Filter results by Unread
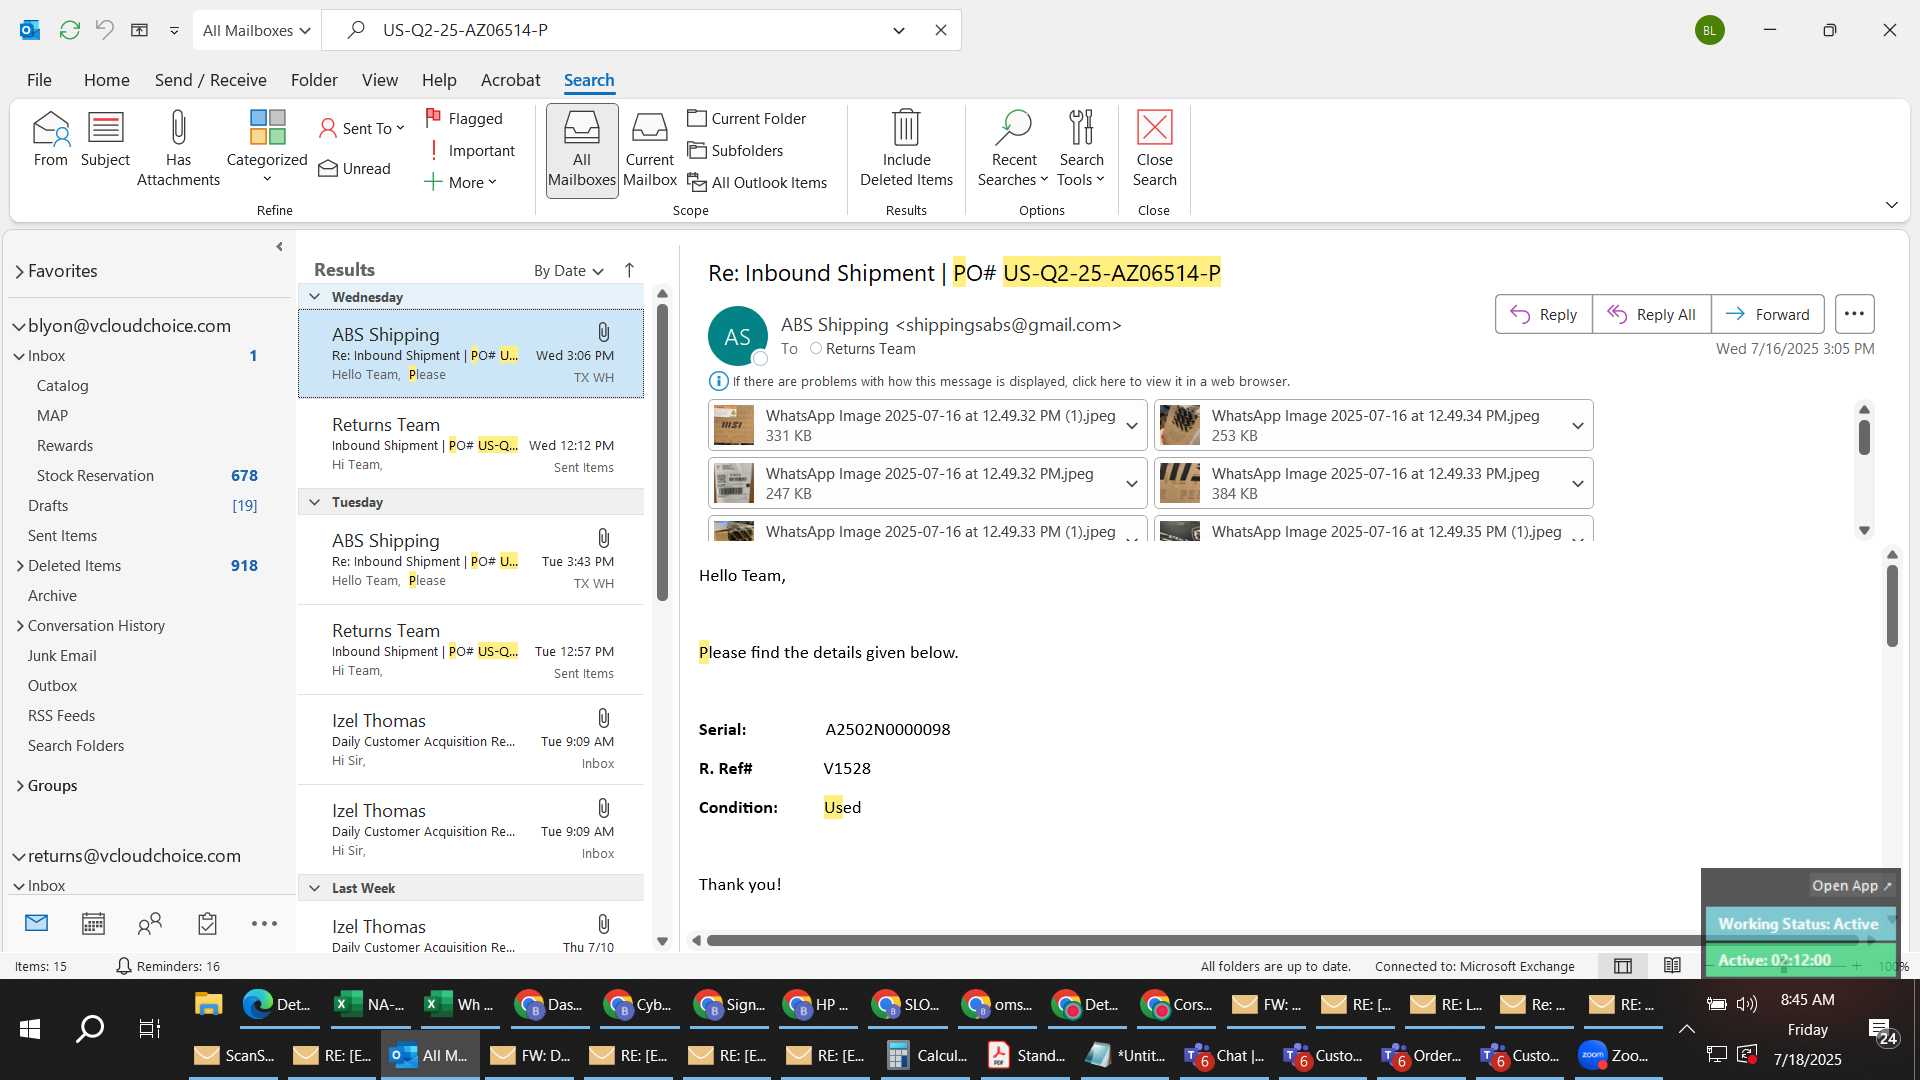The image size is (1920, 1080). 355,168
